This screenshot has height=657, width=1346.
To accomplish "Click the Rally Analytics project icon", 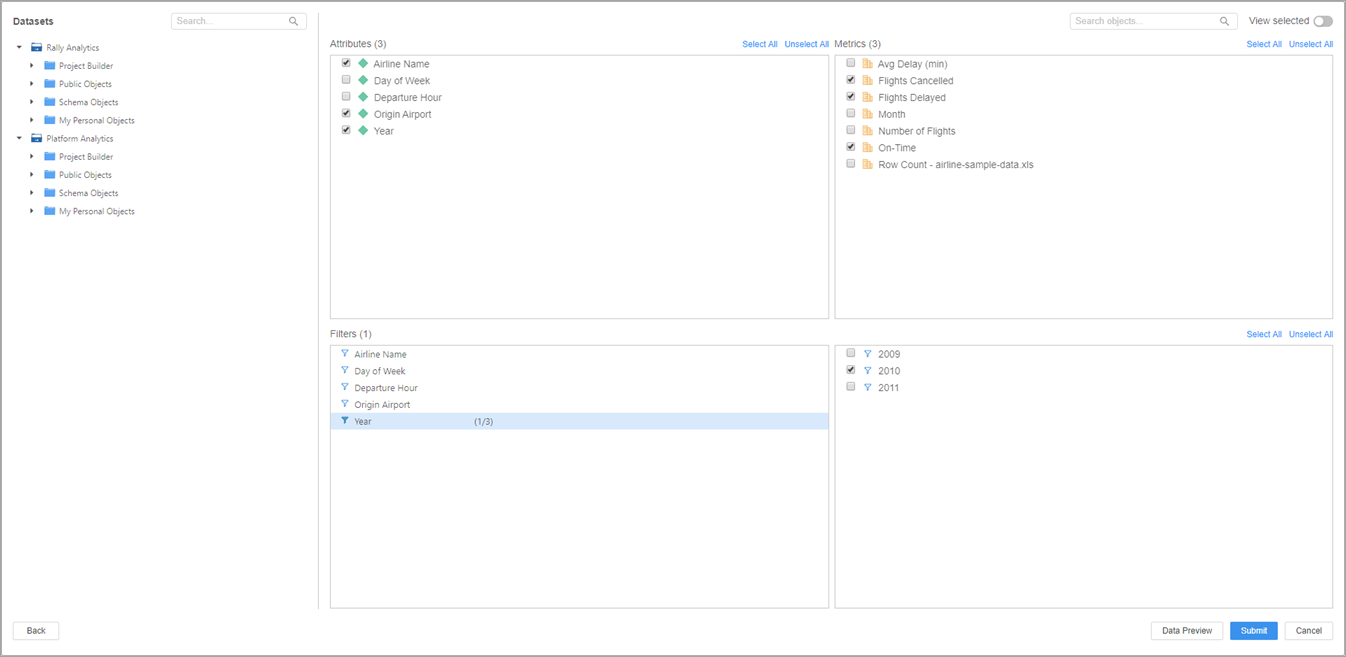I will 36,48.
